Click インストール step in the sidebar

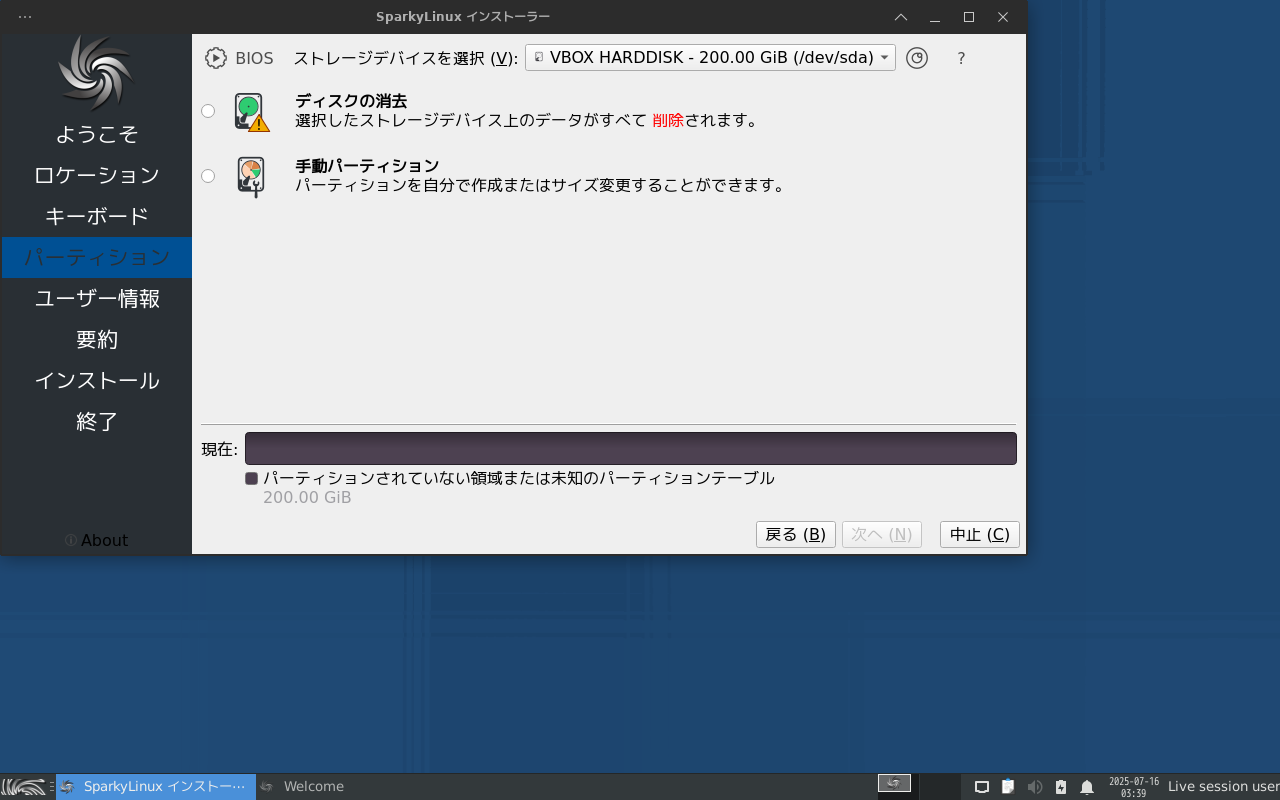(x=96, y=380)
